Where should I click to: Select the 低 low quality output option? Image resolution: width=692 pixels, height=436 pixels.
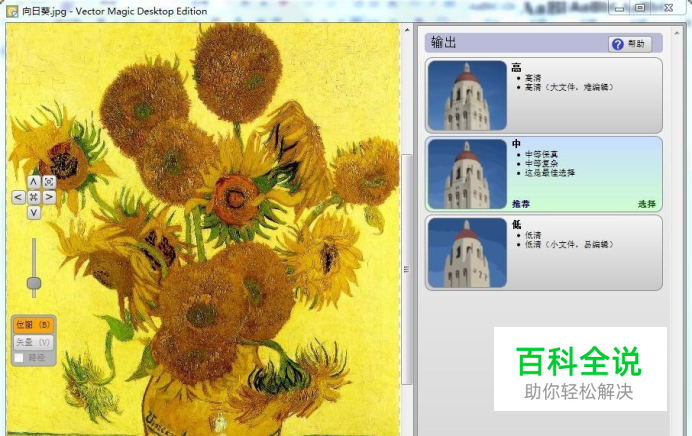543,252
